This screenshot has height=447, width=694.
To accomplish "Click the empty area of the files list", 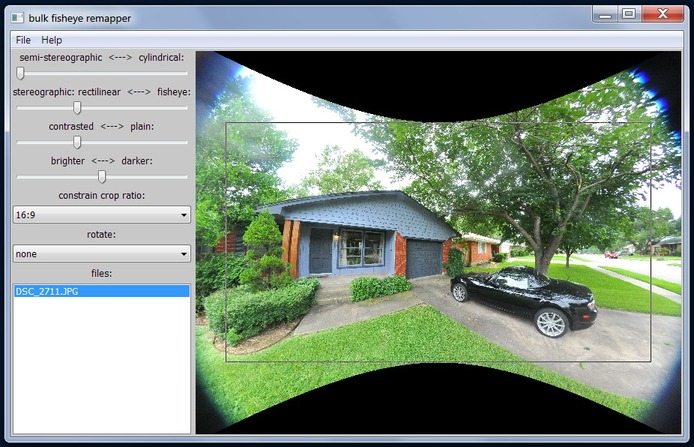I will click(x=100, y=370).
